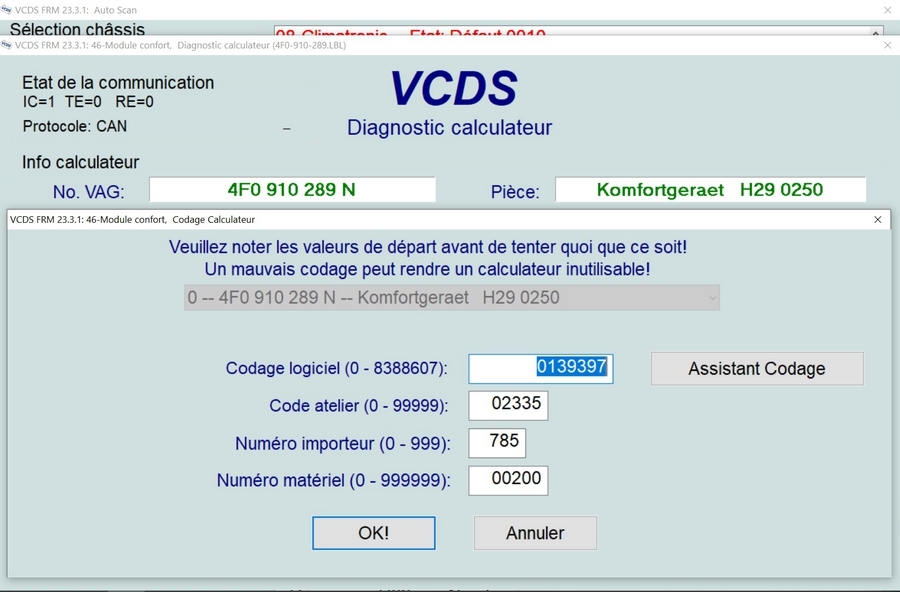Click the Protocole: CAN text

tap(75, 126)
